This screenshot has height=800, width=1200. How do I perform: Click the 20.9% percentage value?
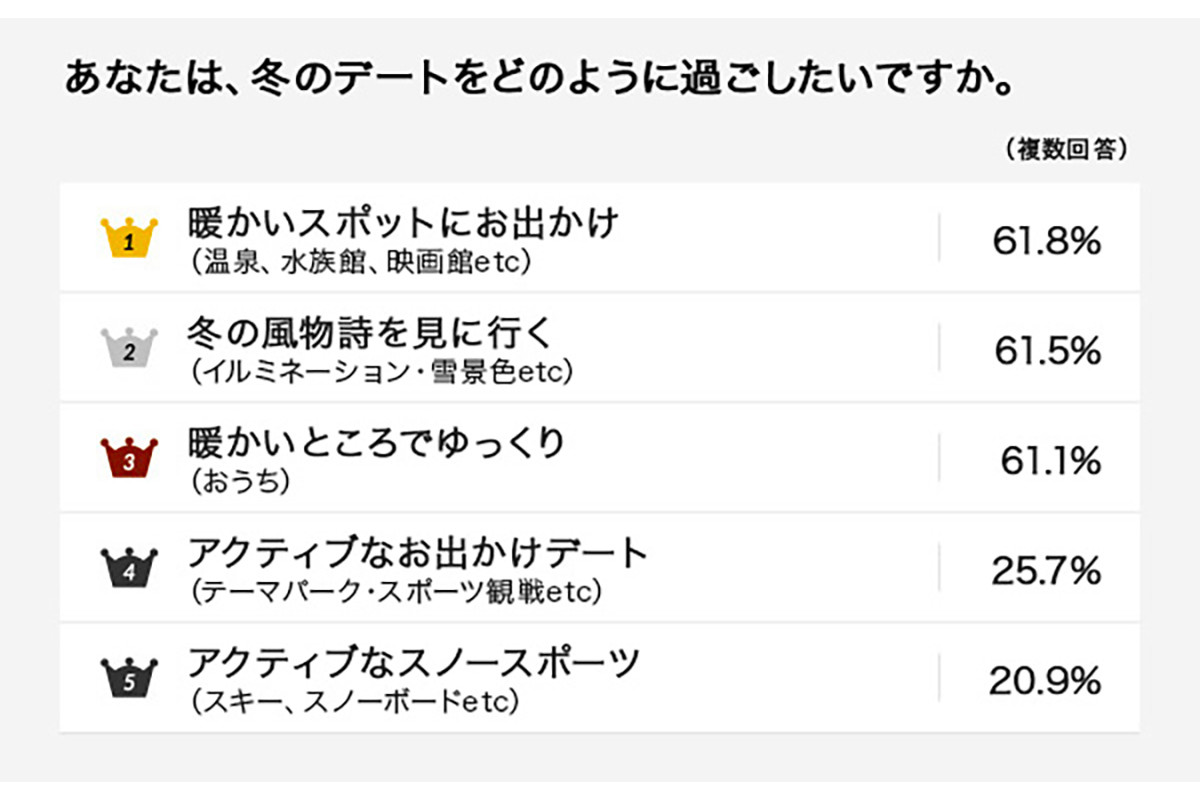[x=1045, y=681]
